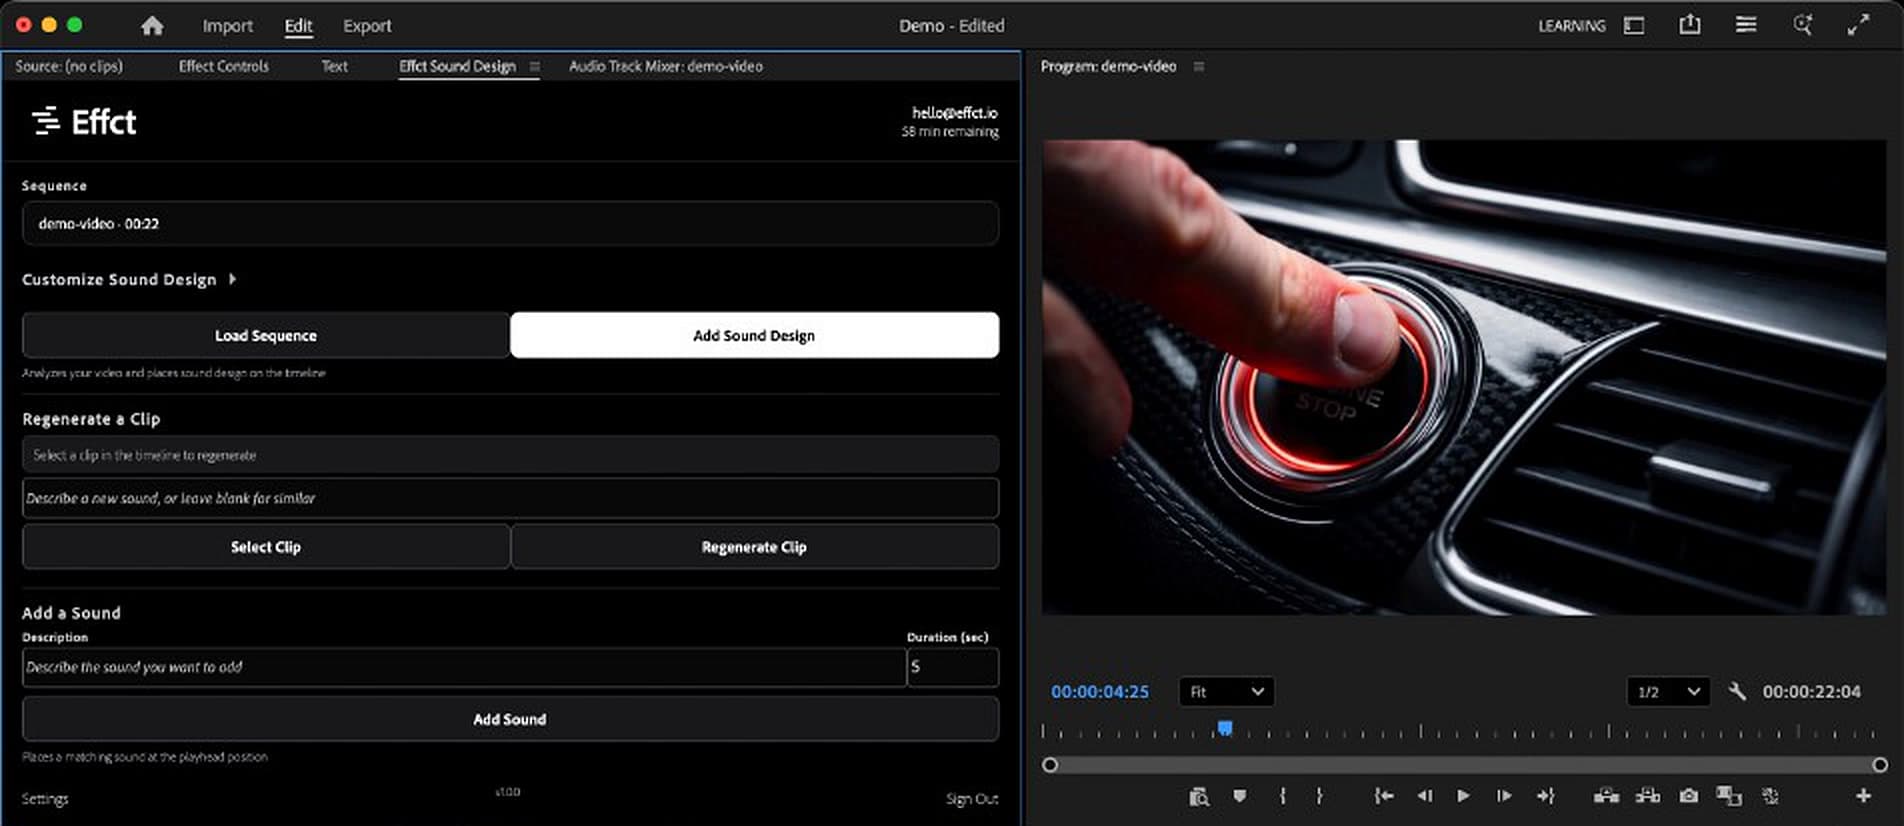This screenshot has width=1904, height=826.
Task: Click the Regenerate Clip button
Action: [754, 547]
